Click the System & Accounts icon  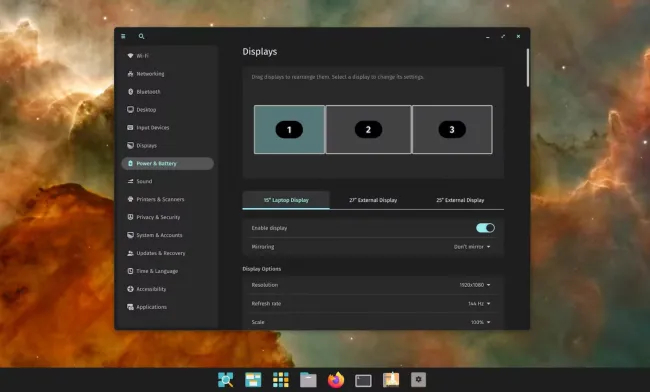(x=130, y=235)
